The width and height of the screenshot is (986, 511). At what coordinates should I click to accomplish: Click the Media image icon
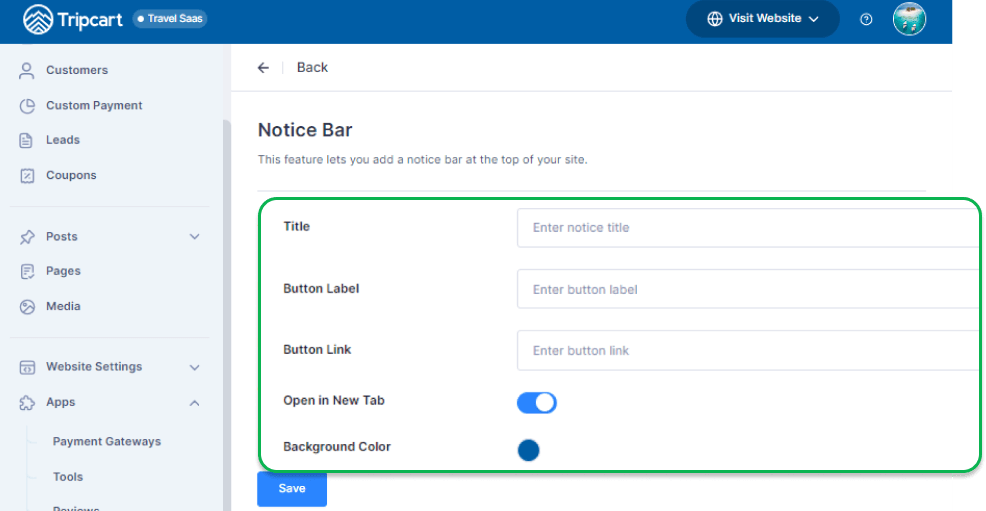coord(27,307)
